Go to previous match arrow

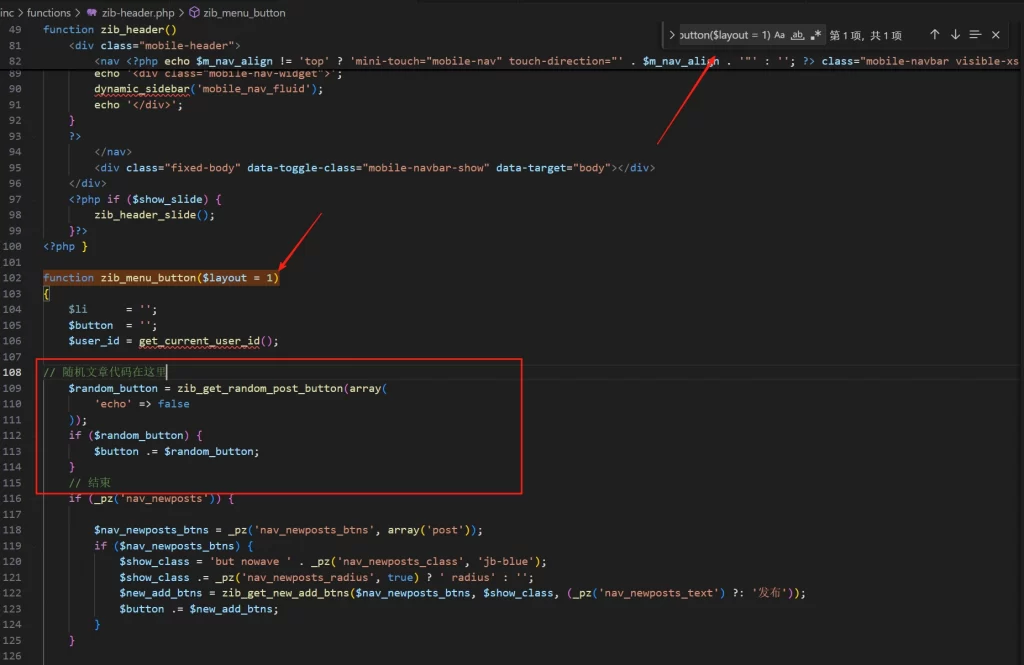pos(934,35)
